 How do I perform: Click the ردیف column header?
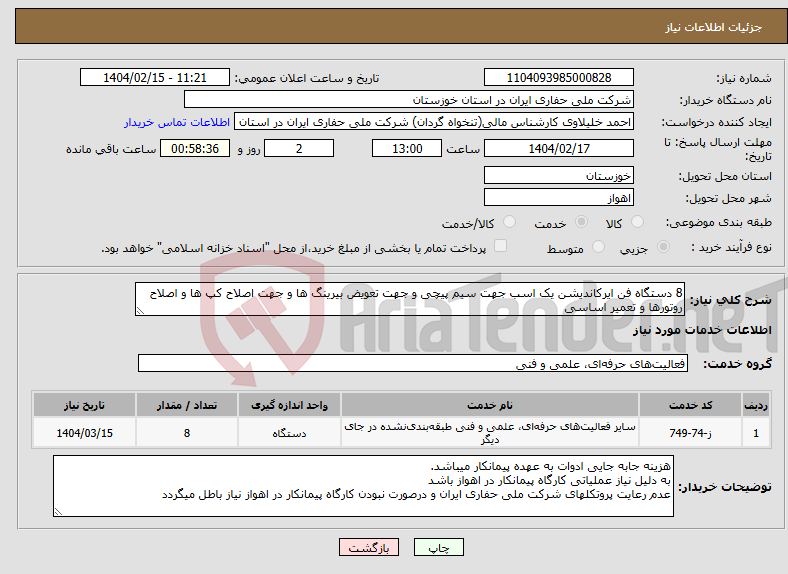point(756,405)
